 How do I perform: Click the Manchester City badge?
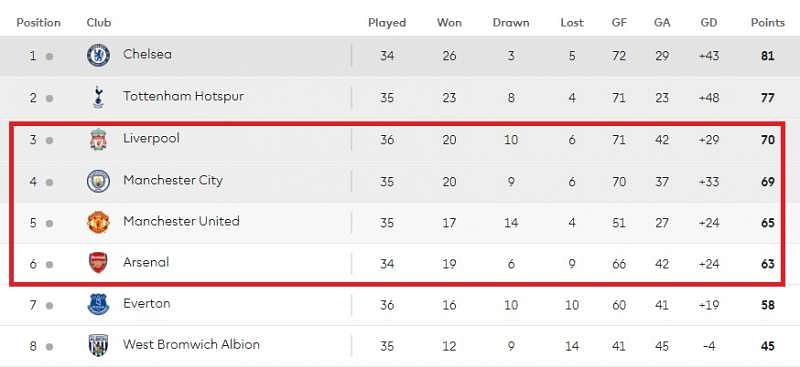(x=98, y=181)
